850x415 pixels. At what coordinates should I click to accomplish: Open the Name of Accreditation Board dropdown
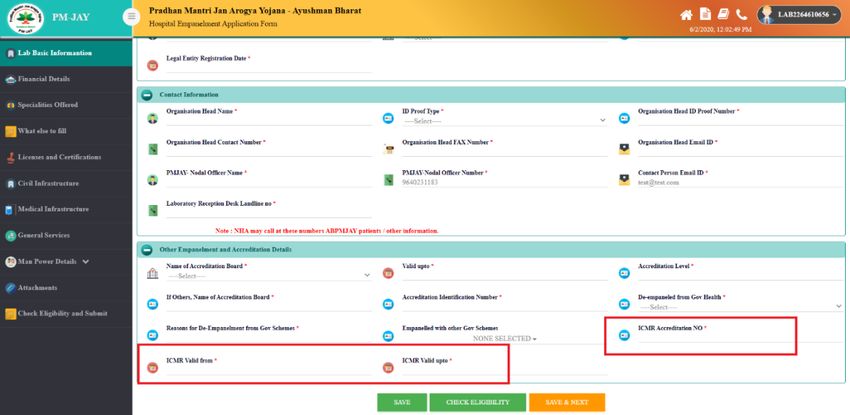[x=268, y=276]
